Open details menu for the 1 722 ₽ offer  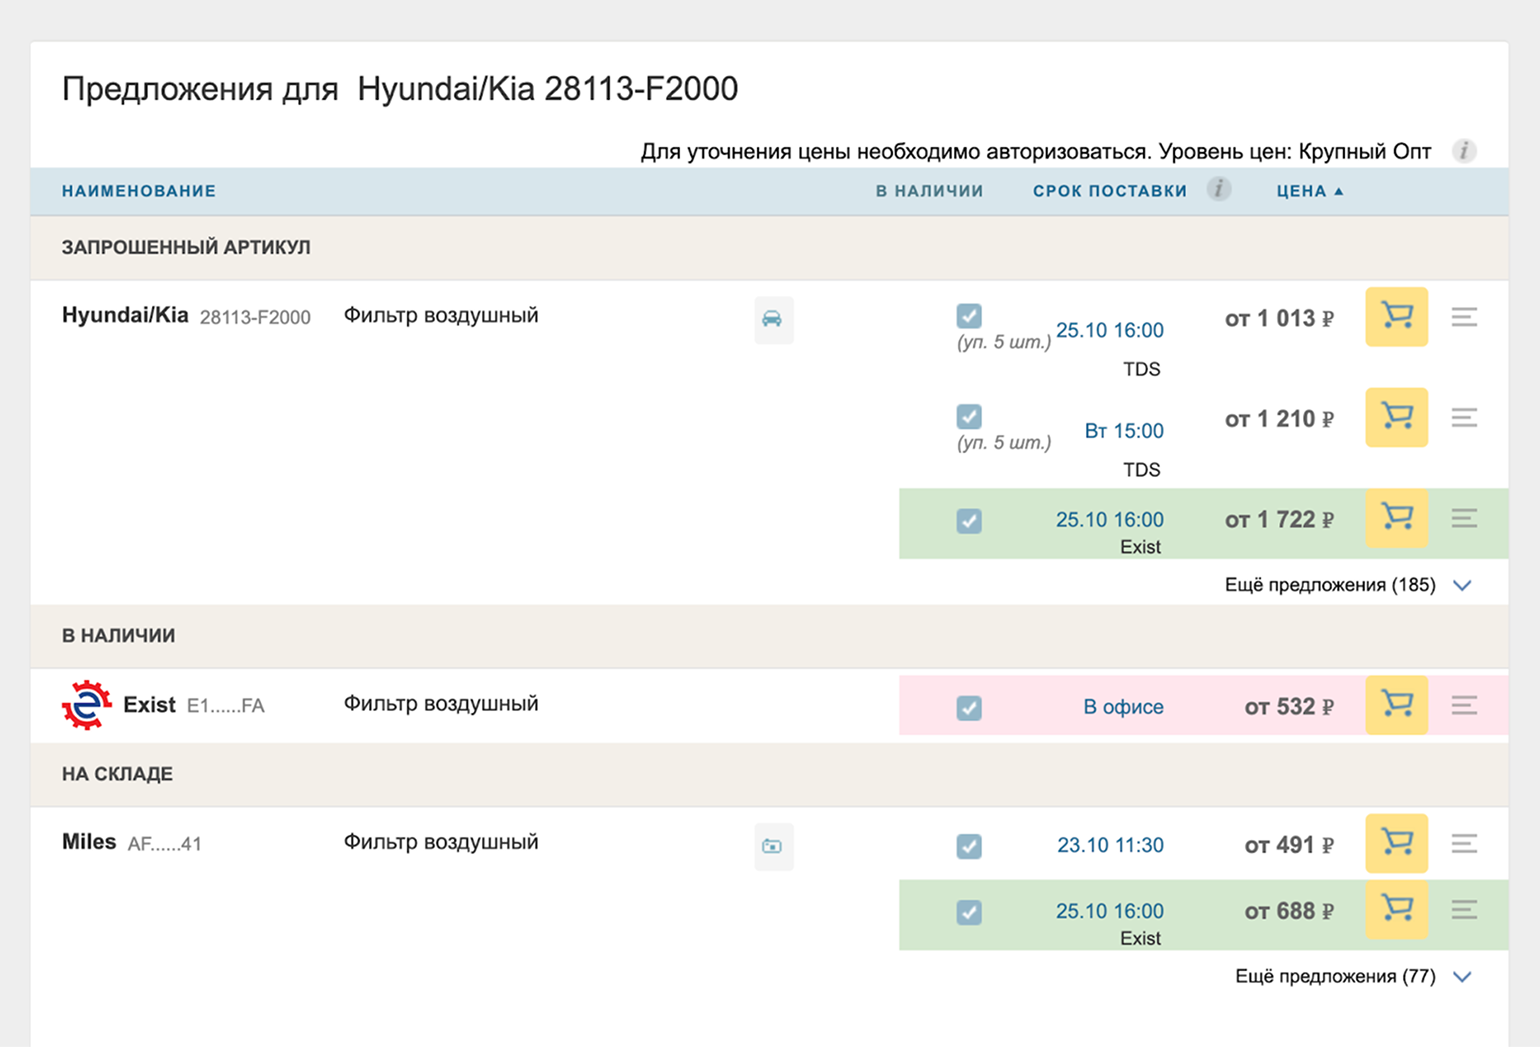tap(1464, 518)
